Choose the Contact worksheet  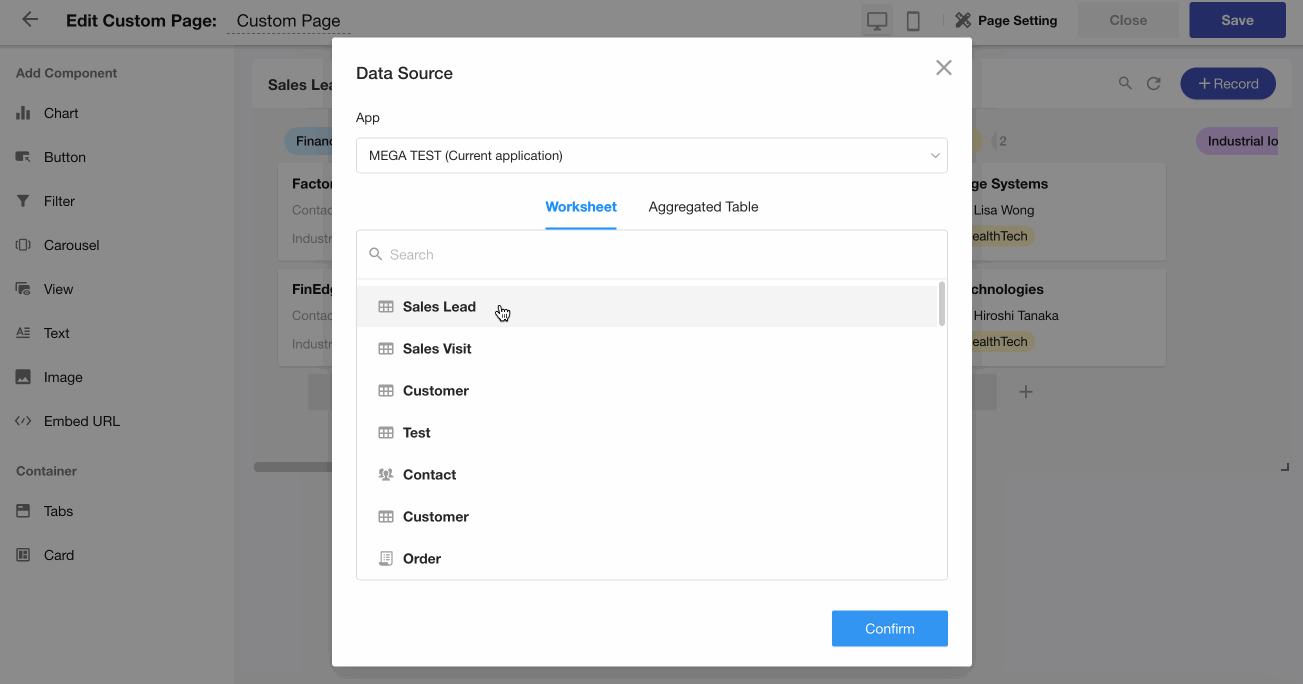[x=429, y=475]
